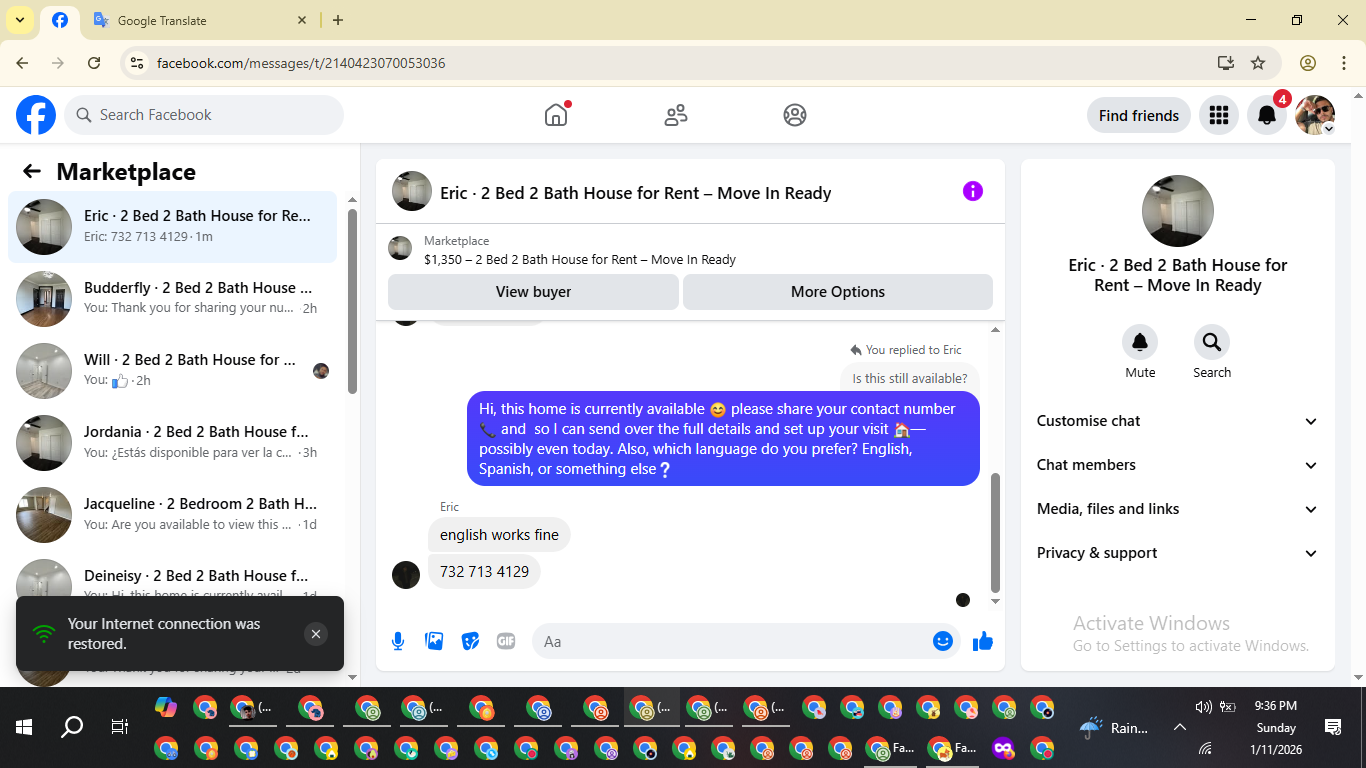Open Eric's listing thumbnail in right panel
Image resolution: width=1366 pixels, height=768 pixels.
1178,211
